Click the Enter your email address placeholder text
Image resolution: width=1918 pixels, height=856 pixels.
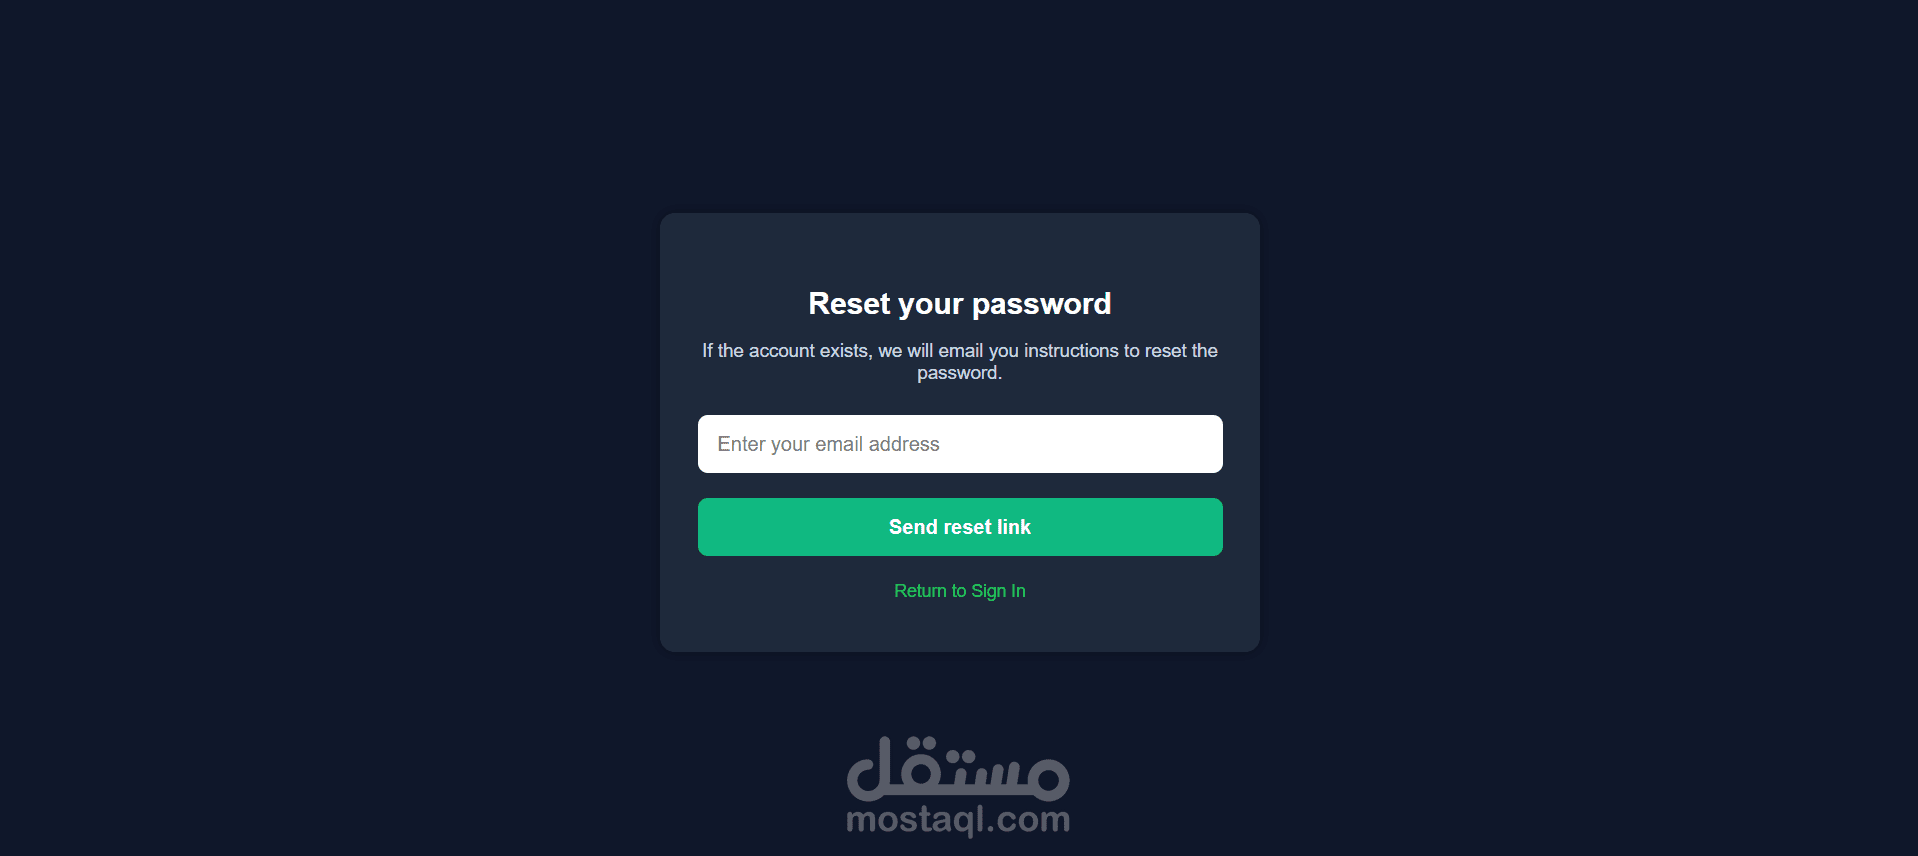point(828,444)
